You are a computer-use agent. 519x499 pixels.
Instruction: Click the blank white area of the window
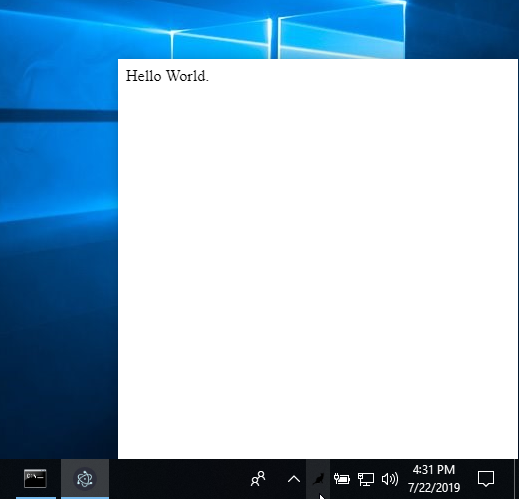click(318, 267)
